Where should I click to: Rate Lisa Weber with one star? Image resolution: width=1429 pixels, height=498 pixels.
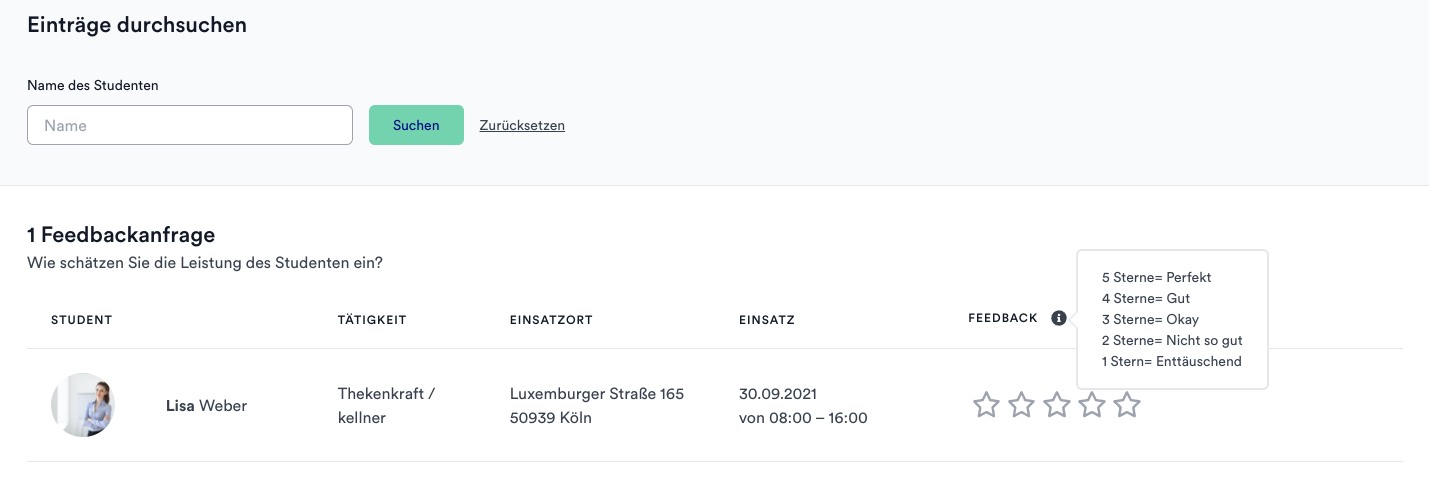tap(986, 405)
